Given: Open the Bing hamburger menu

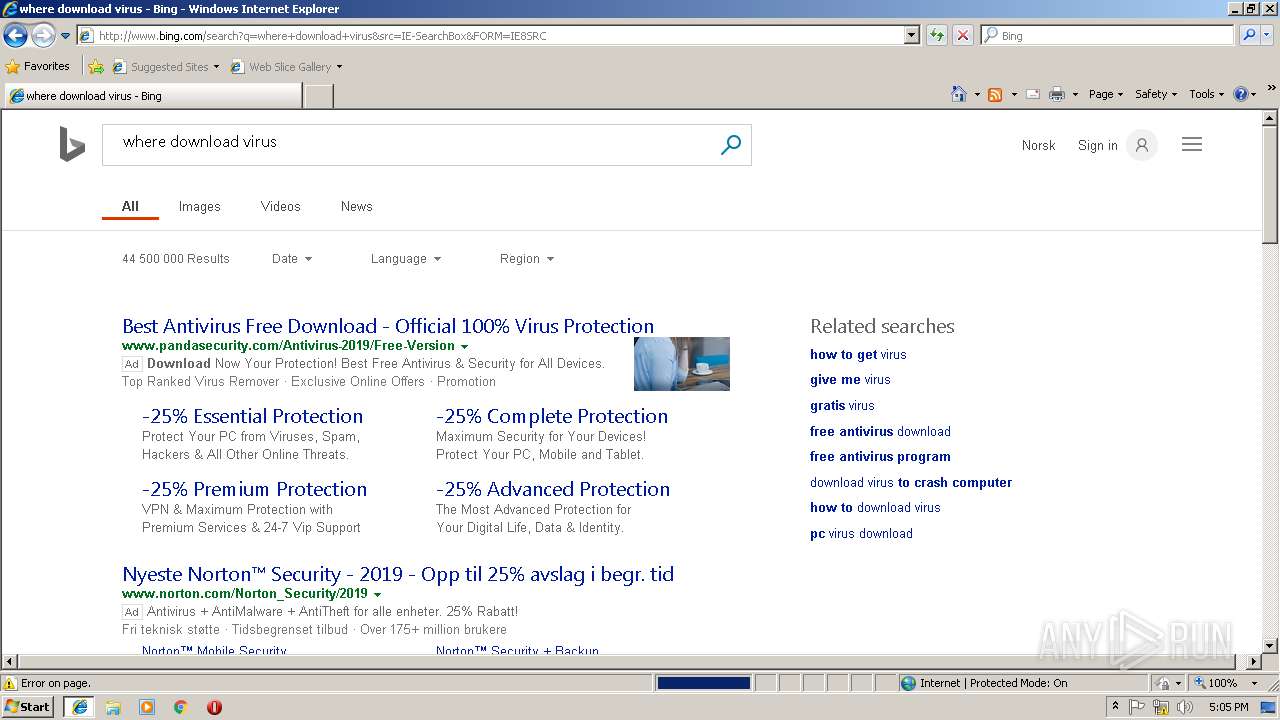Looking at the screenshot, I should point(1191,144).
